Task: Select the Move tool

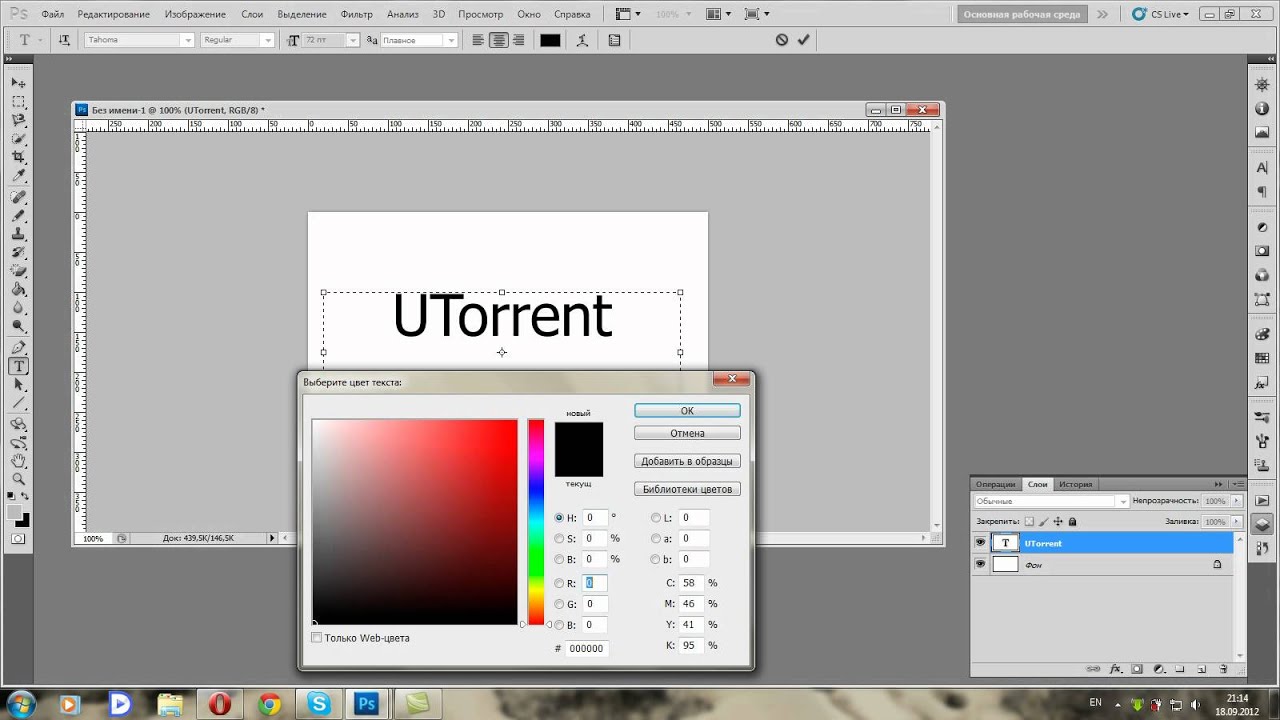Action: point(19,82)
